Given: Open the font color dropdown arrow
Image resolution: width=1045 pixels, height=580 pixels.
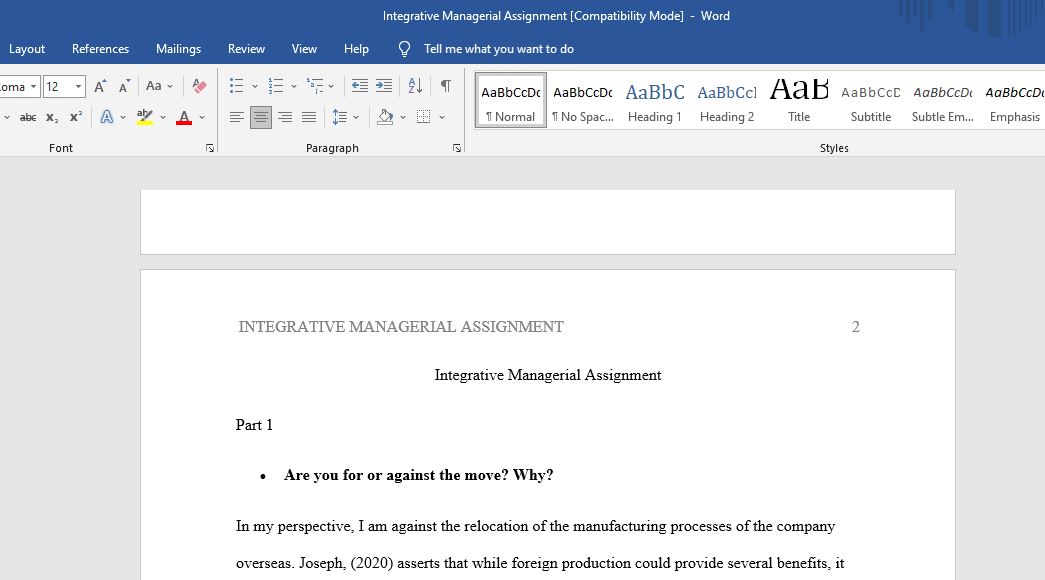Looking at the screenshot, I should [x=202, y=117].
